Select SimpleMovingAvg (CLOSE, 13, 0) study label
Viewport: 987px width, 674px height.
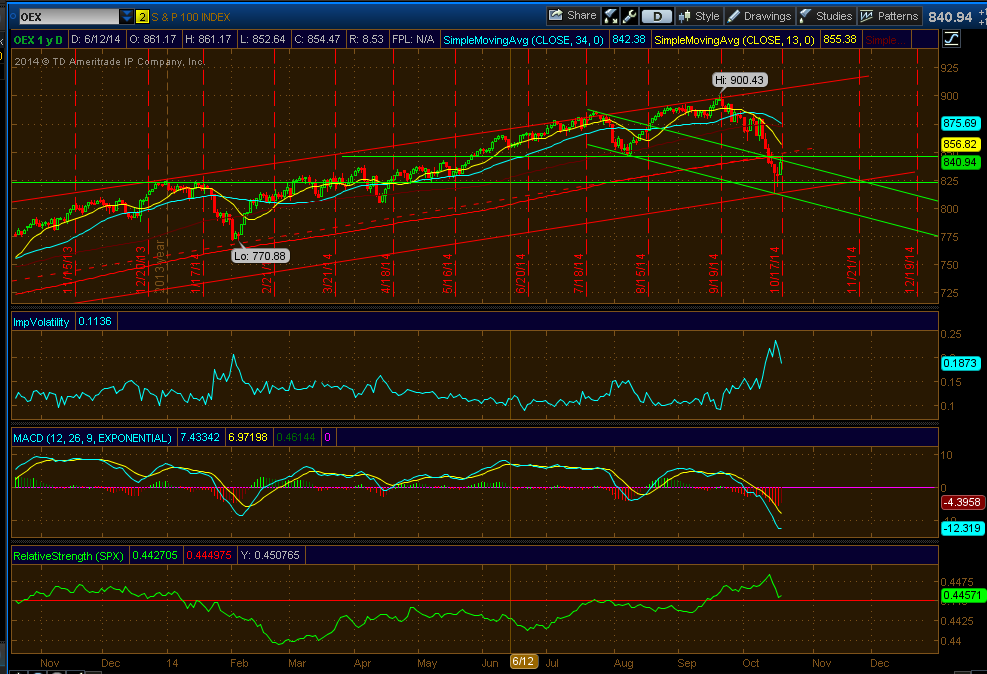click(x=734, y=40)
